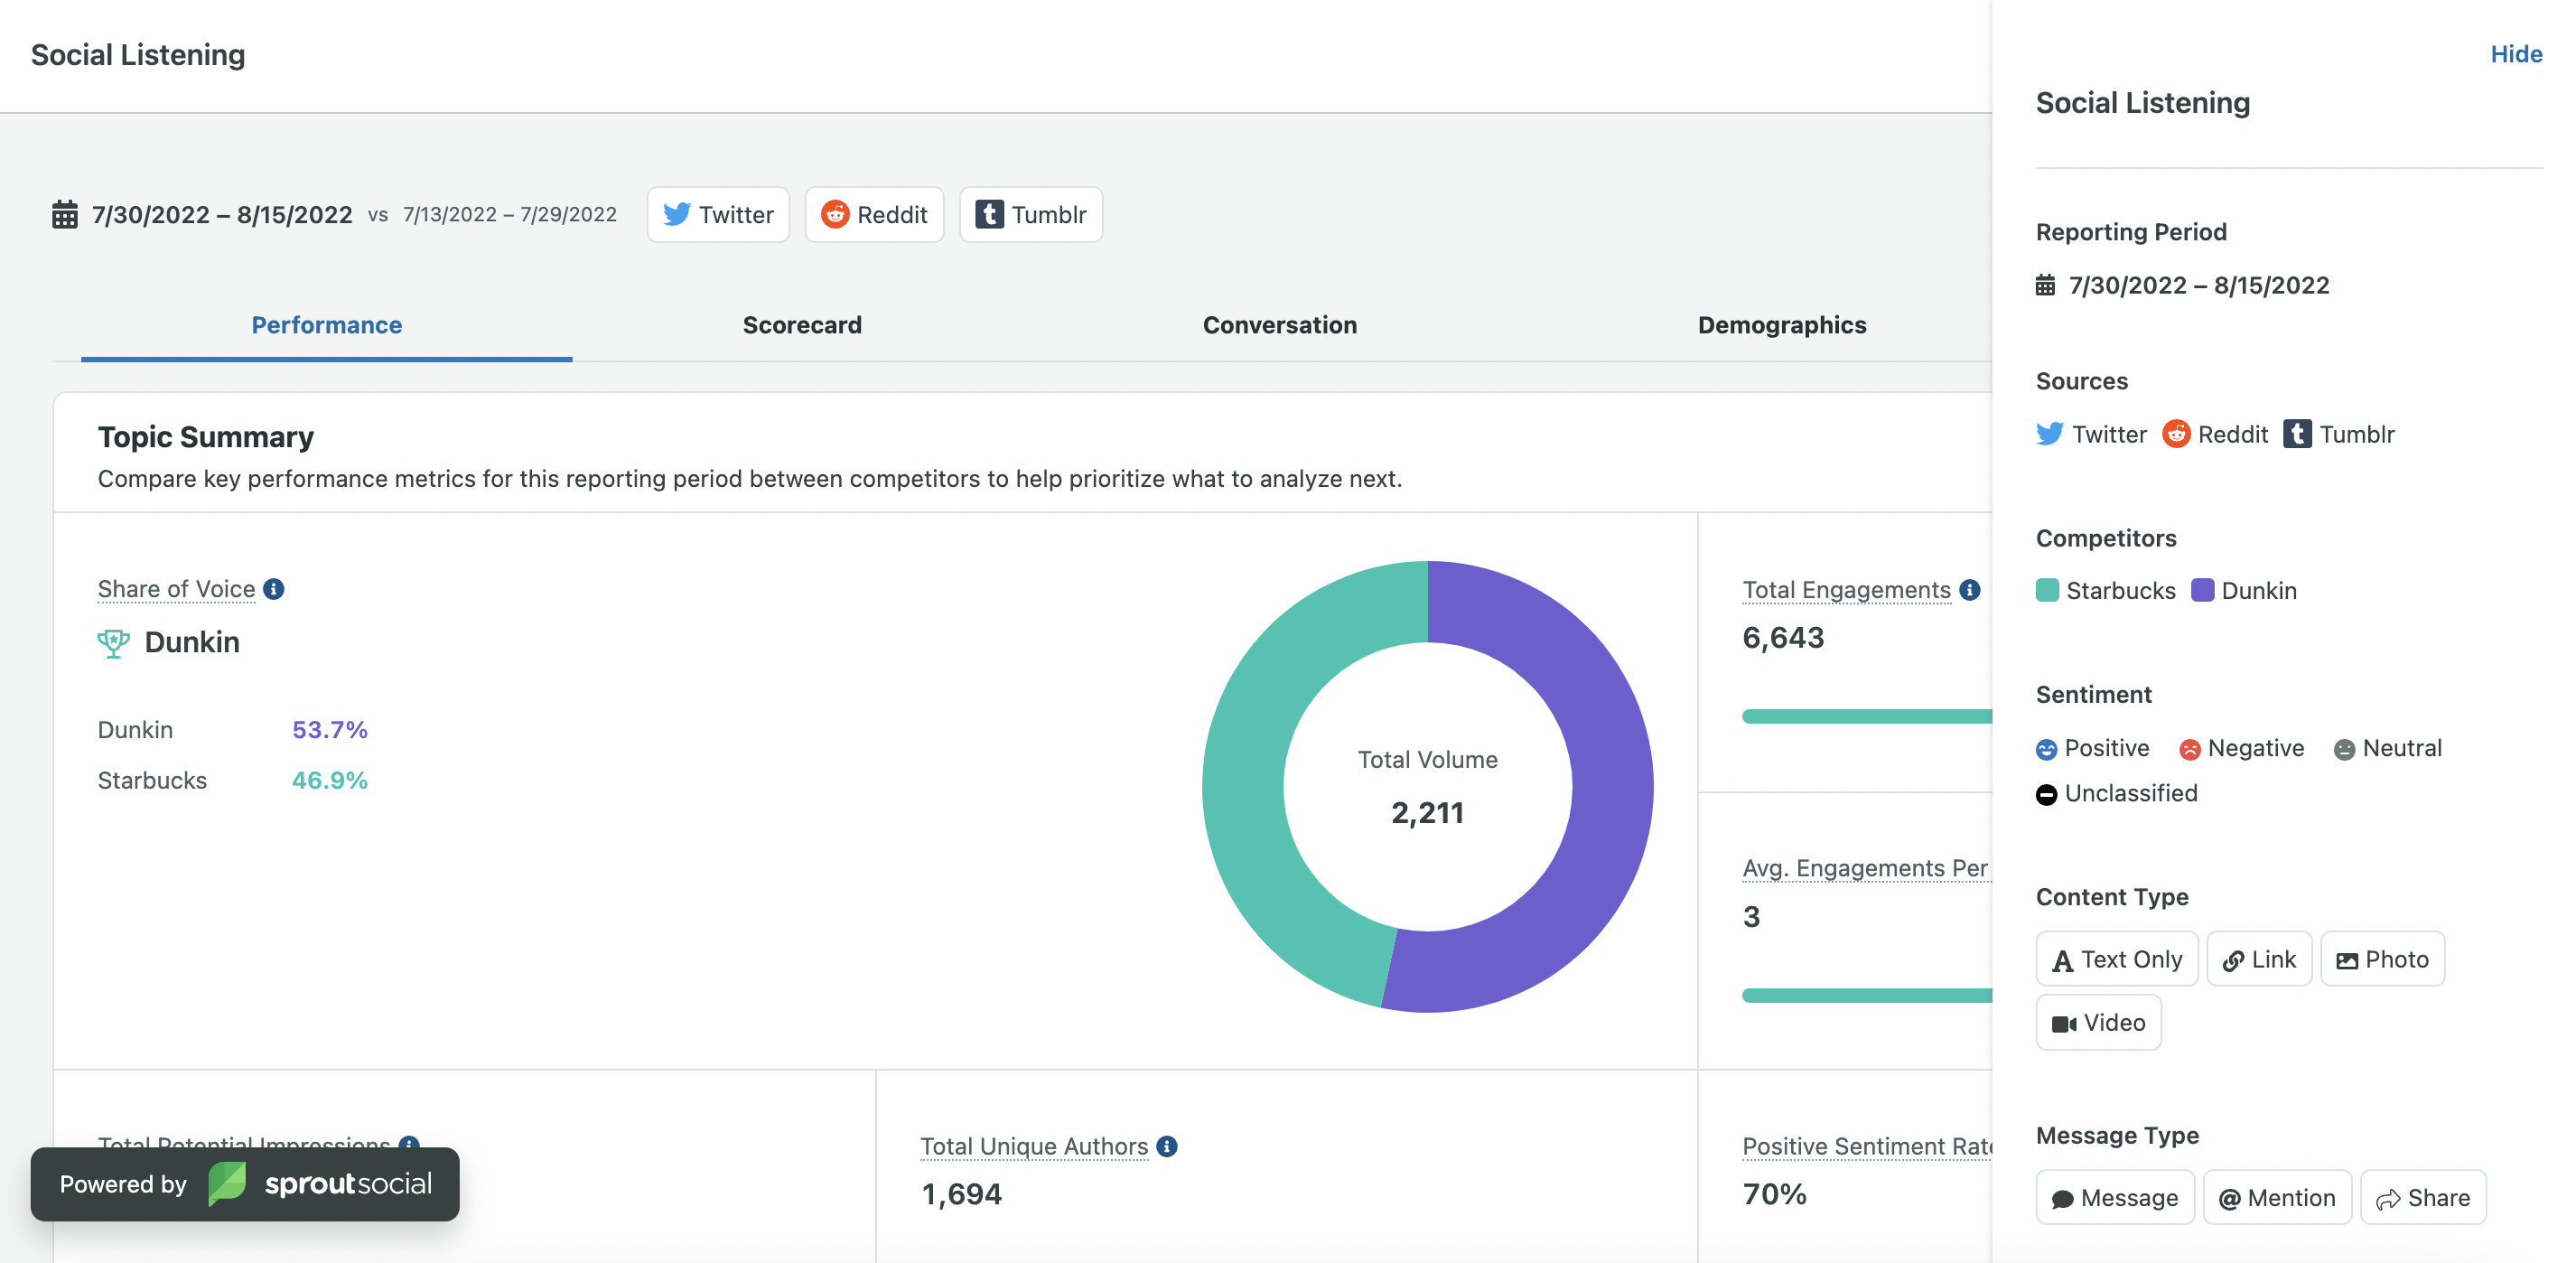2576x1263 pixels.
Task: Click the 6,643 engagements value
Action: point(1783,638)
